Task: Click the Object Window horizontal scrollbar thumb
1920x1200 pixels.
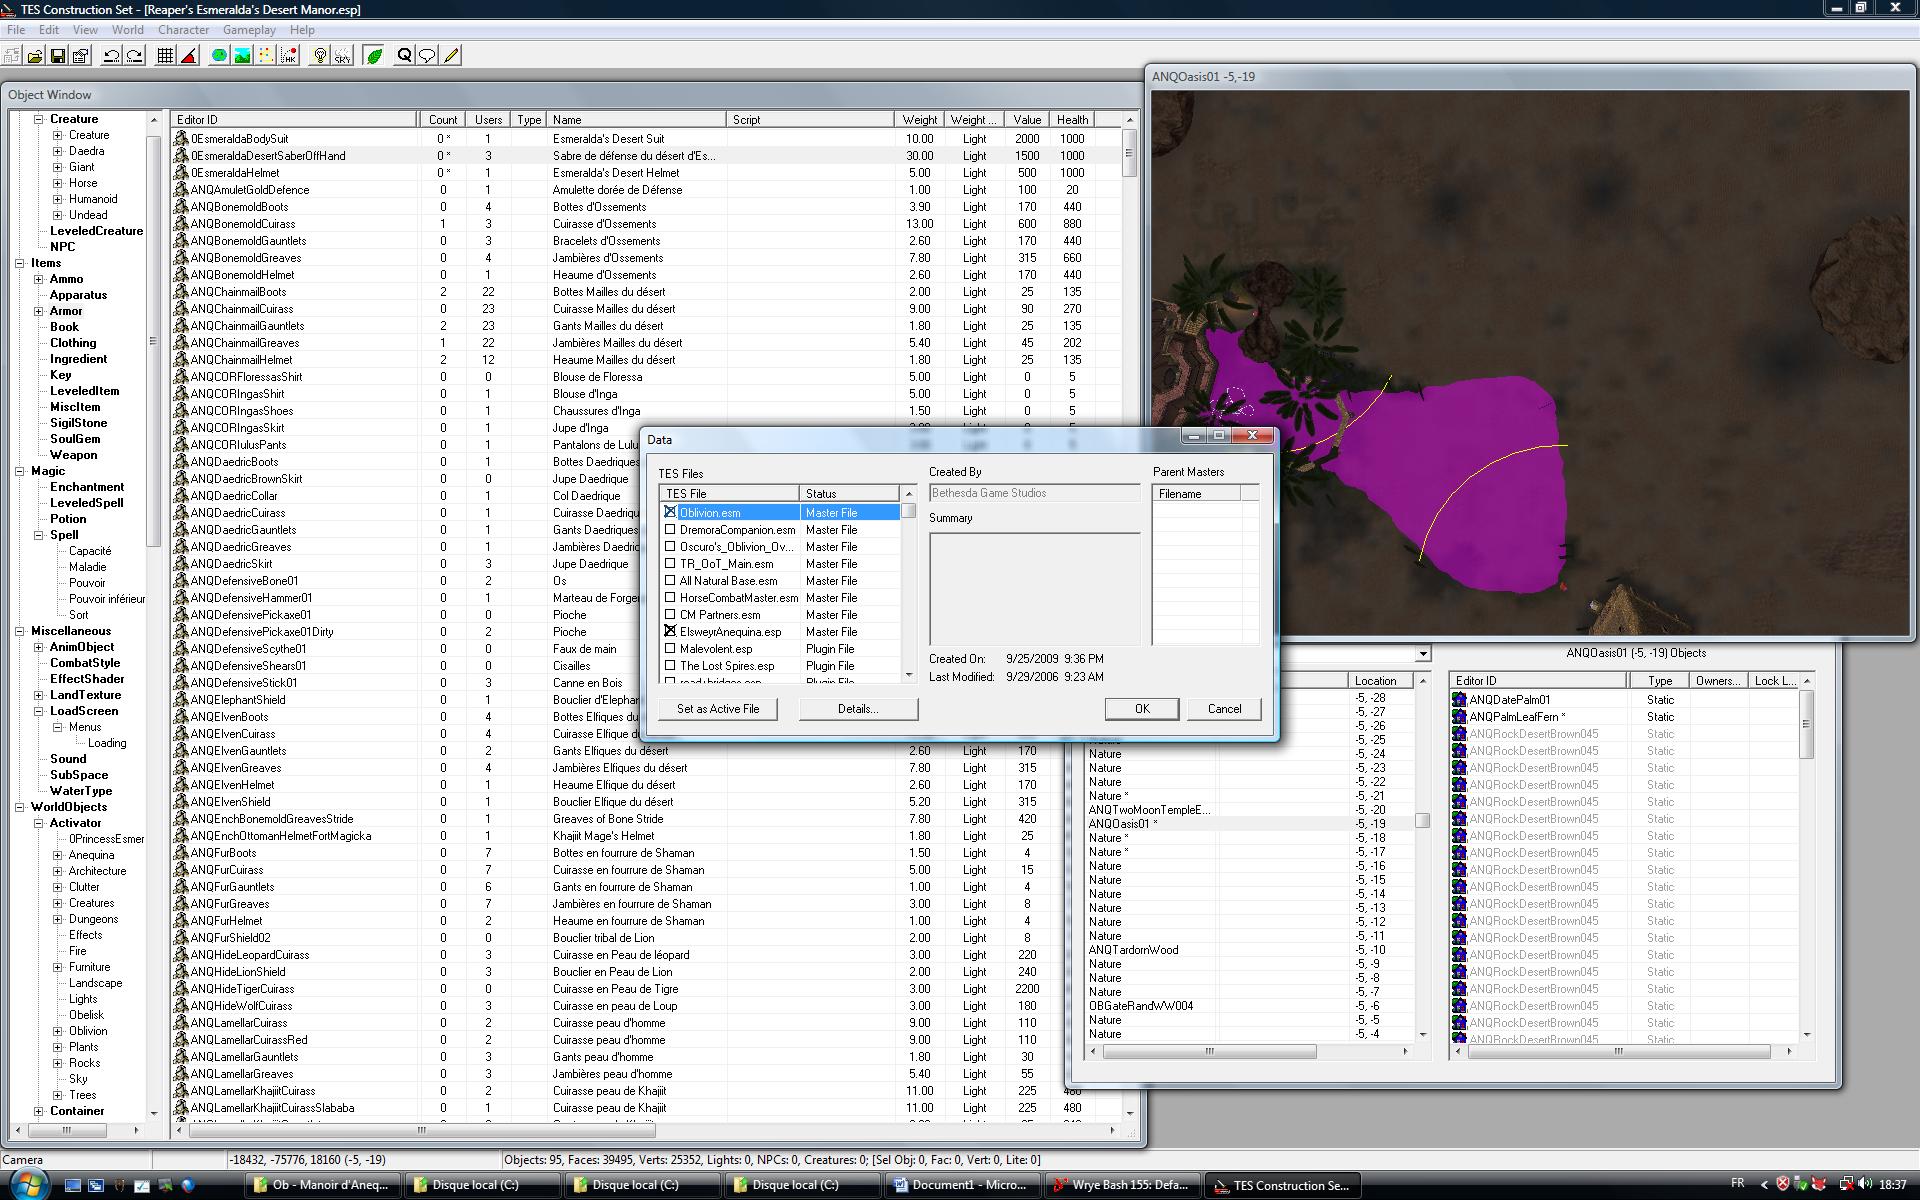Action: click(x=422, y=1130)
